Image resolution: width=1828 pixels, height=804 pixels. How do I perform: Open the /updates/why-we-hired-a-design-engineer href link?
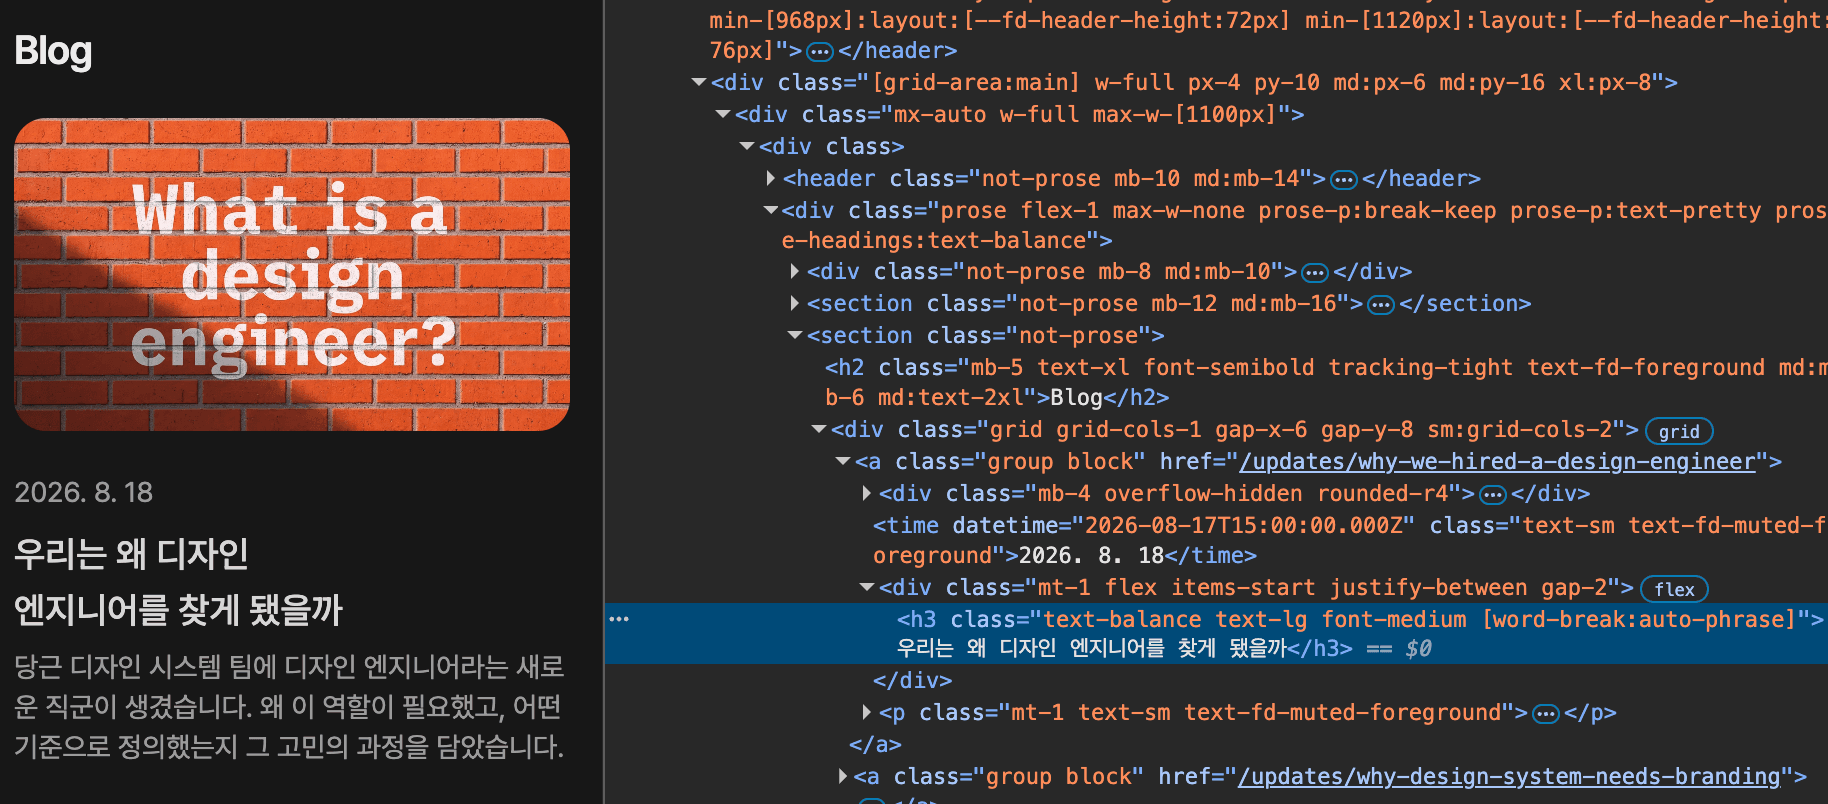[x=1497, y=461]
